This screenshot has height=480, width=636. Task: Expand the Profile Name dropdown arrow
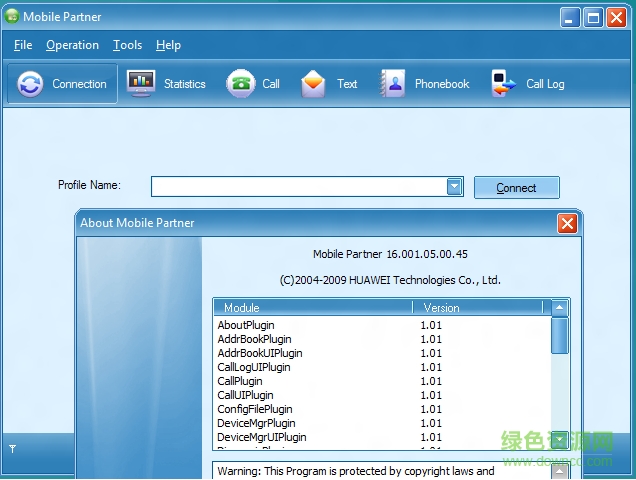[x=455, y=186]
